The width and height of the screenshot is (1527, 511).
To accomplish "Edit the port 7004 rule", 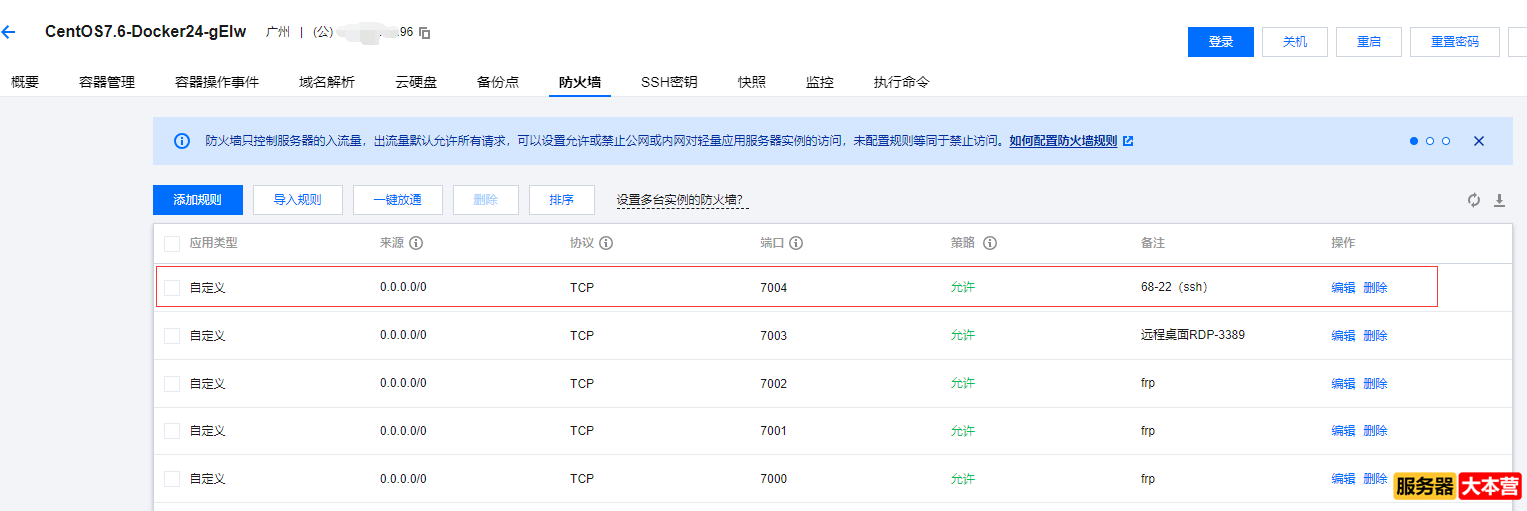I will pyautogui.click(x=1343, y=288).
